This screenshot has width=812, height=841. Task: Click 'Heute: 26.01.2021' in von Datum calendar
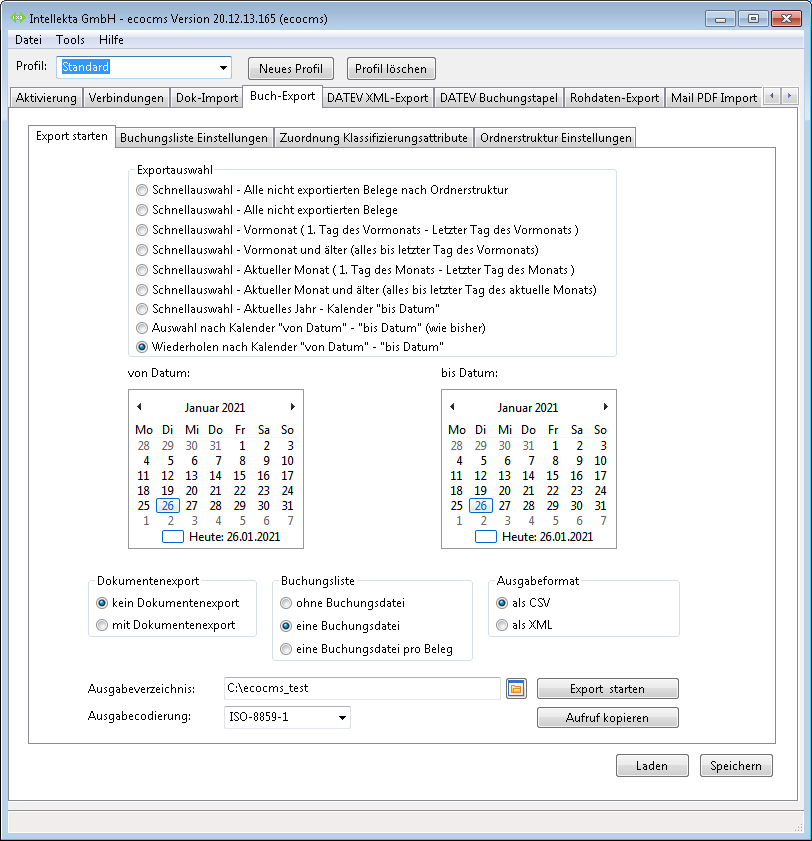click(221, 537)
